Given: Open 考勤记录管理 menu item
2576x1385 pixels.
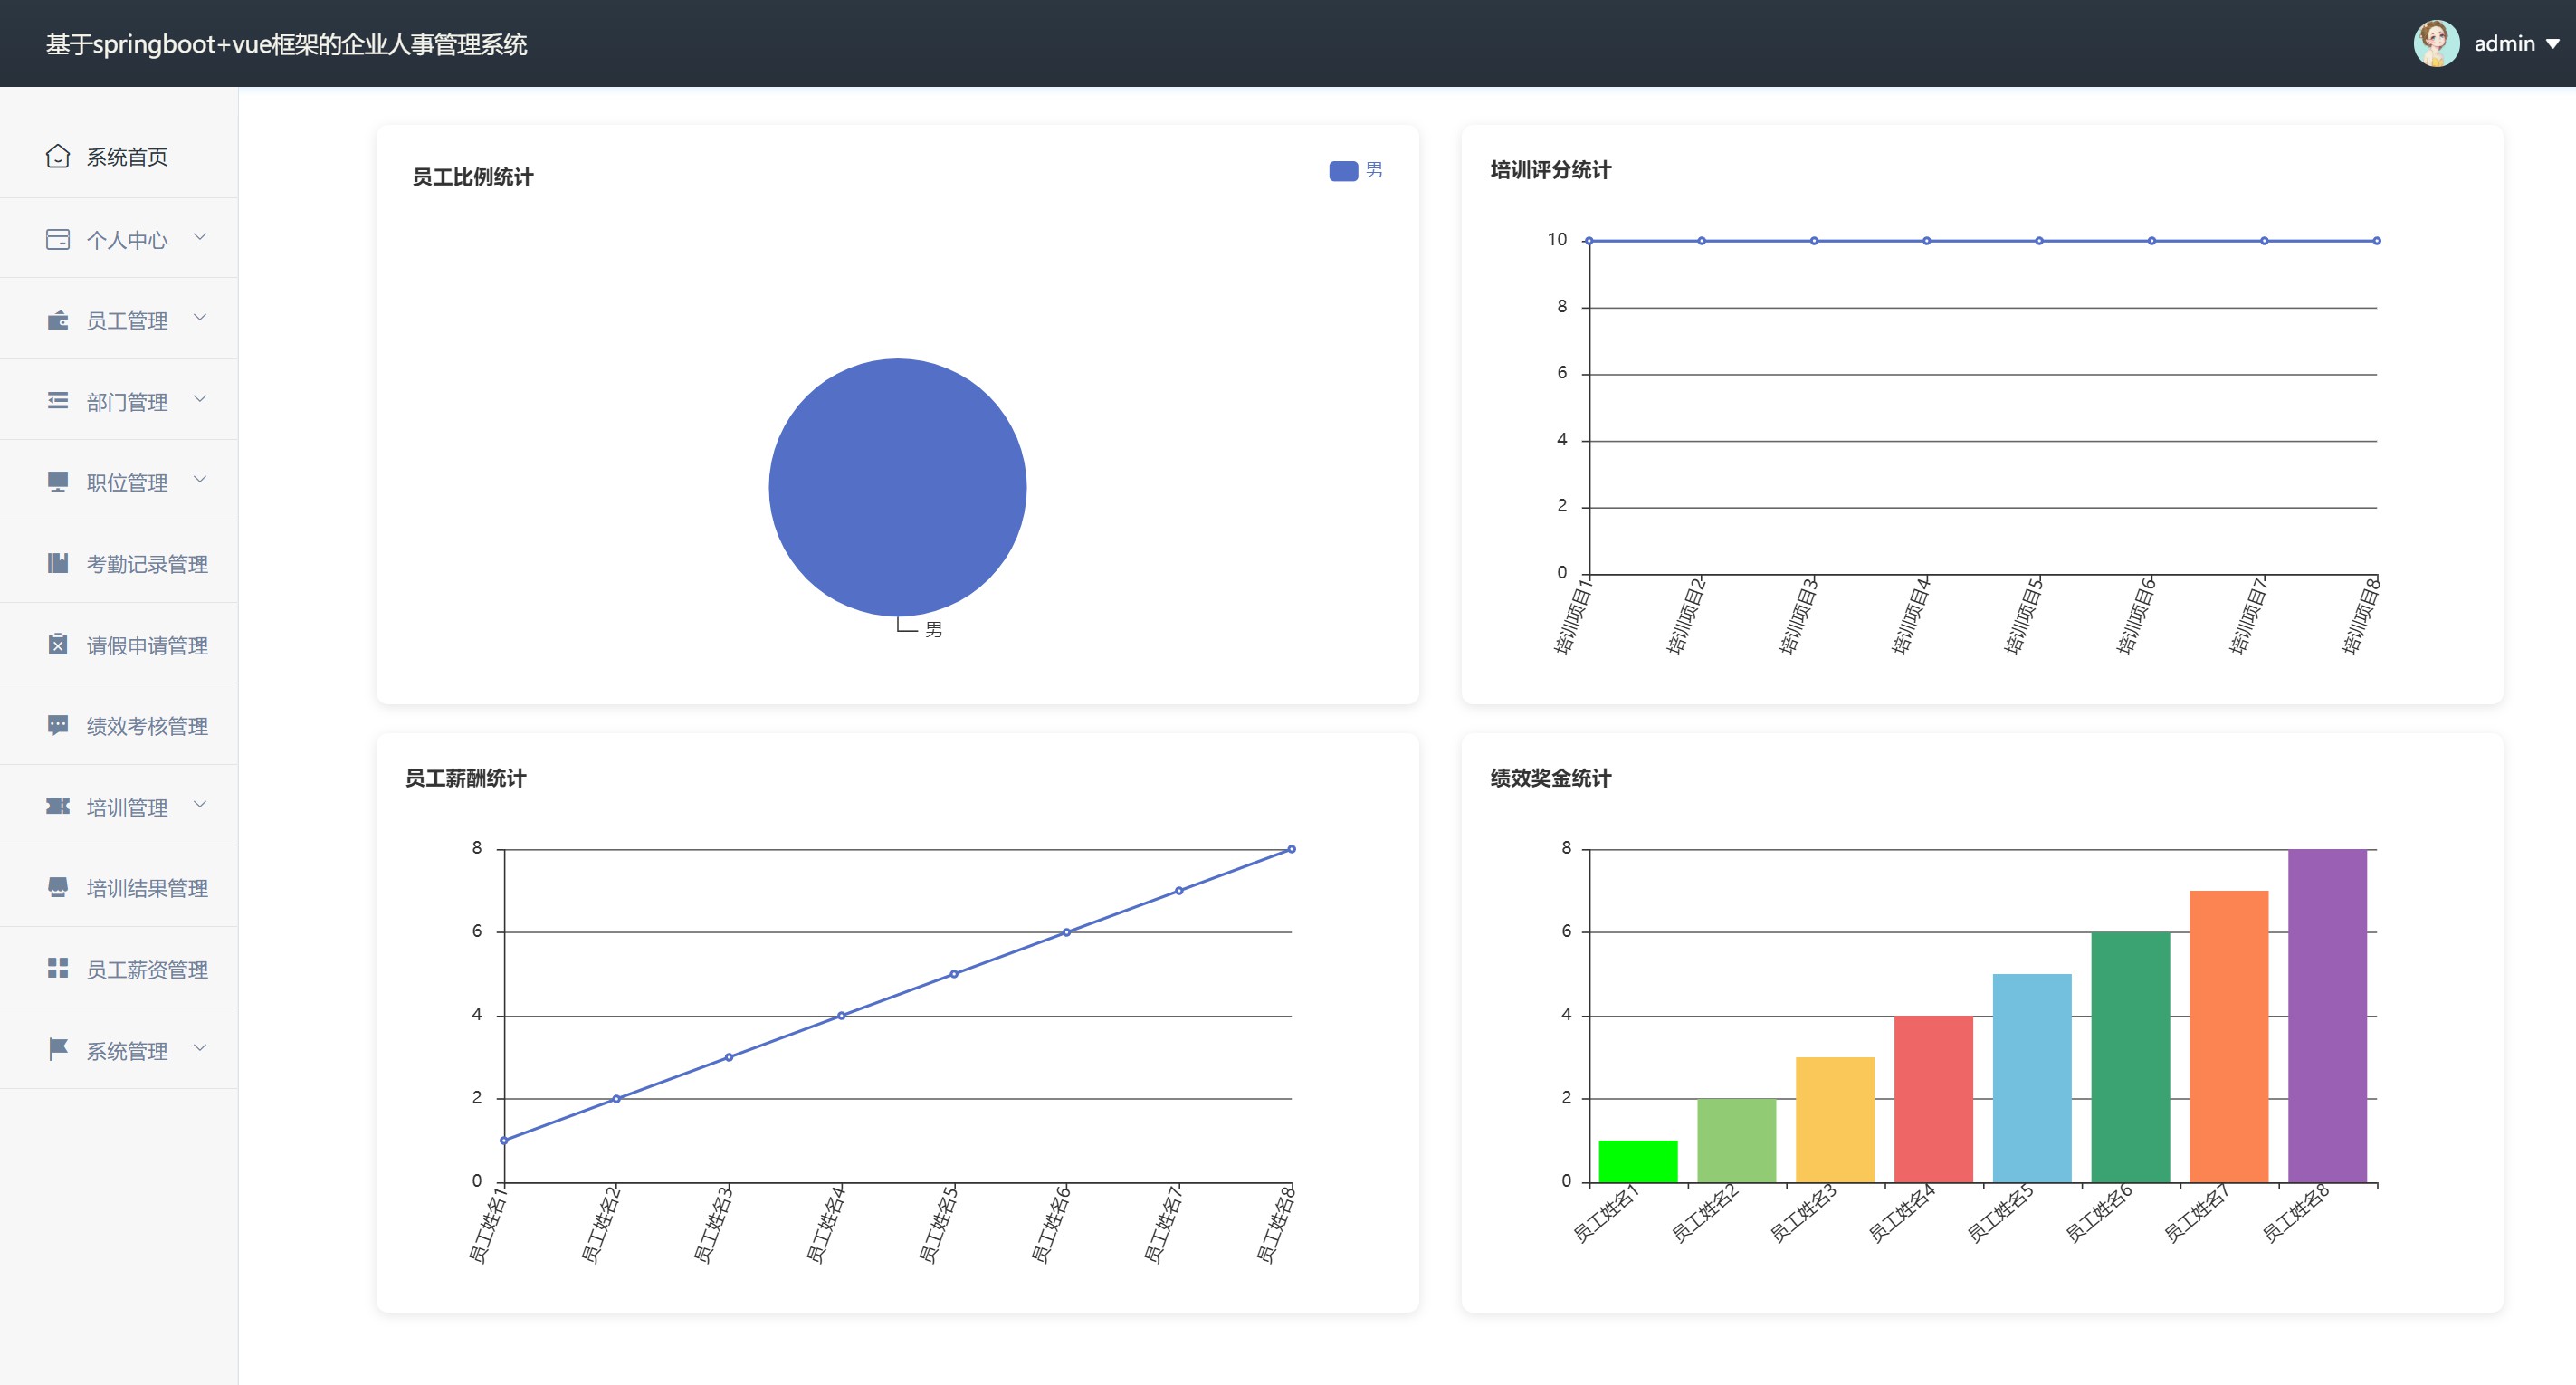Looking at the screenshot, I should (146, 564).
